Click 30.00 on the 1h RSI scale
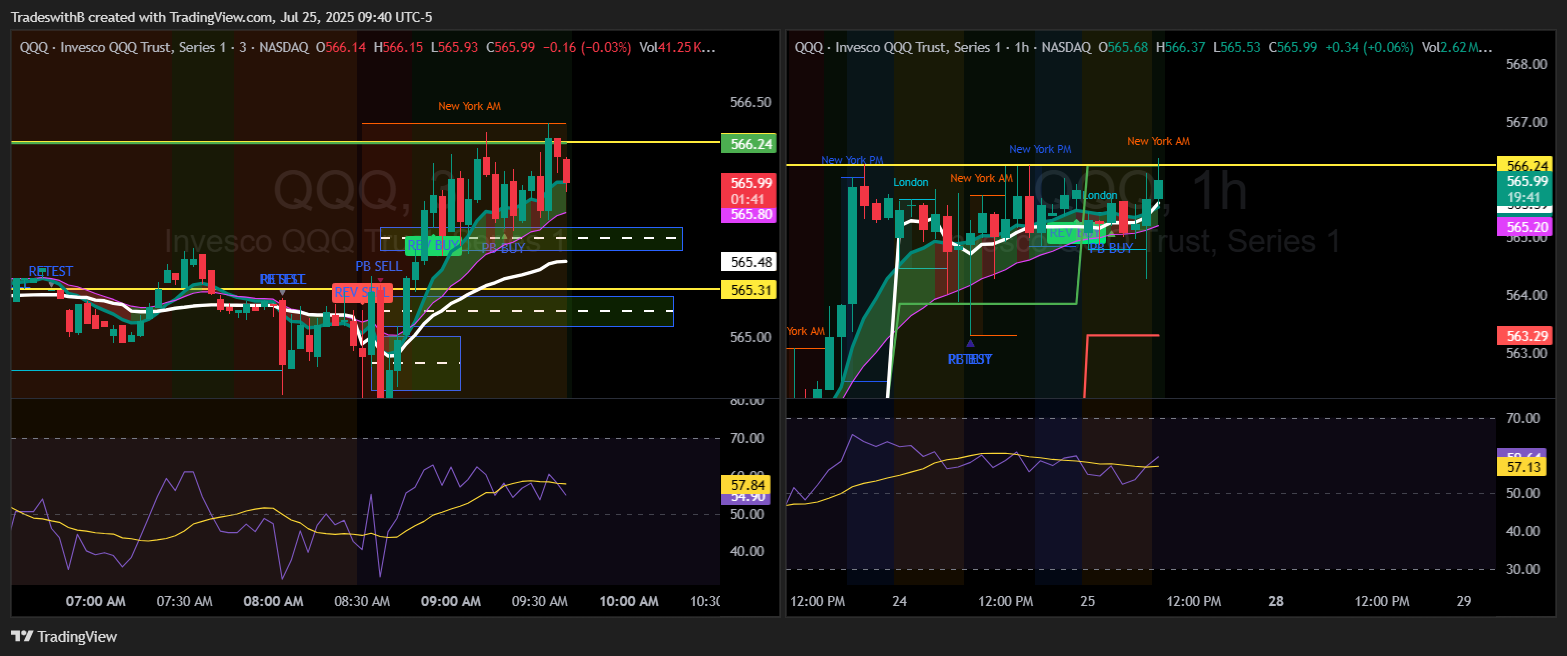The width and height of the screenshot is (1567, 656). pyautogui.click(x=1525, y=569)
